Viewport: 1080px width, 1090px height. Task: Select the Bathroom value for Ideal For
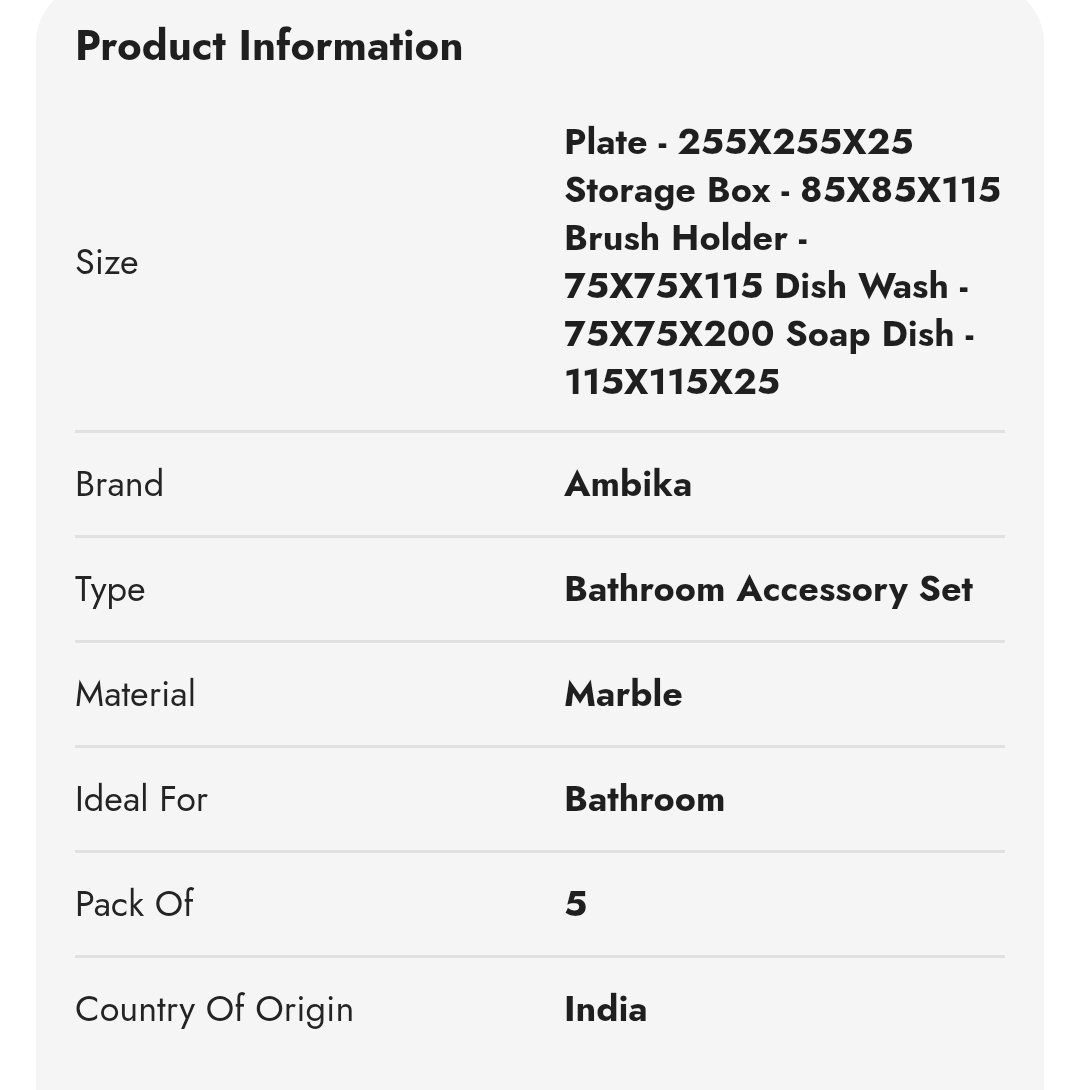tap(644, 799)
